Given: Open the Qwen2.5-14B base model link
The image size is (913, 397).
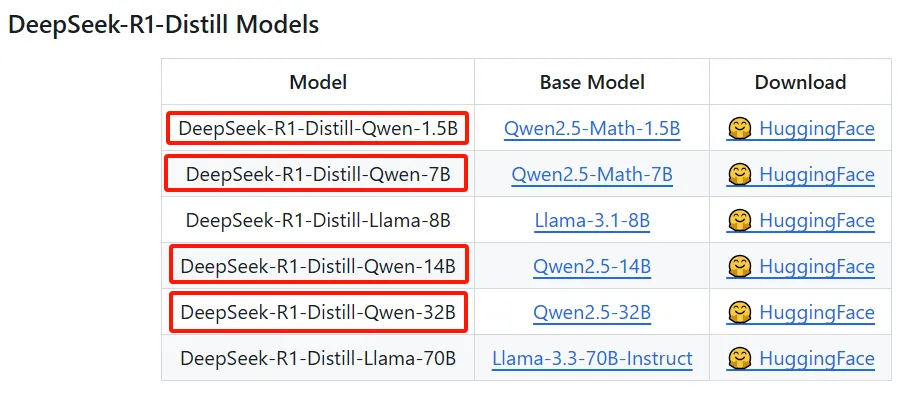Looking at the screenshot, I should click(592, 267).
